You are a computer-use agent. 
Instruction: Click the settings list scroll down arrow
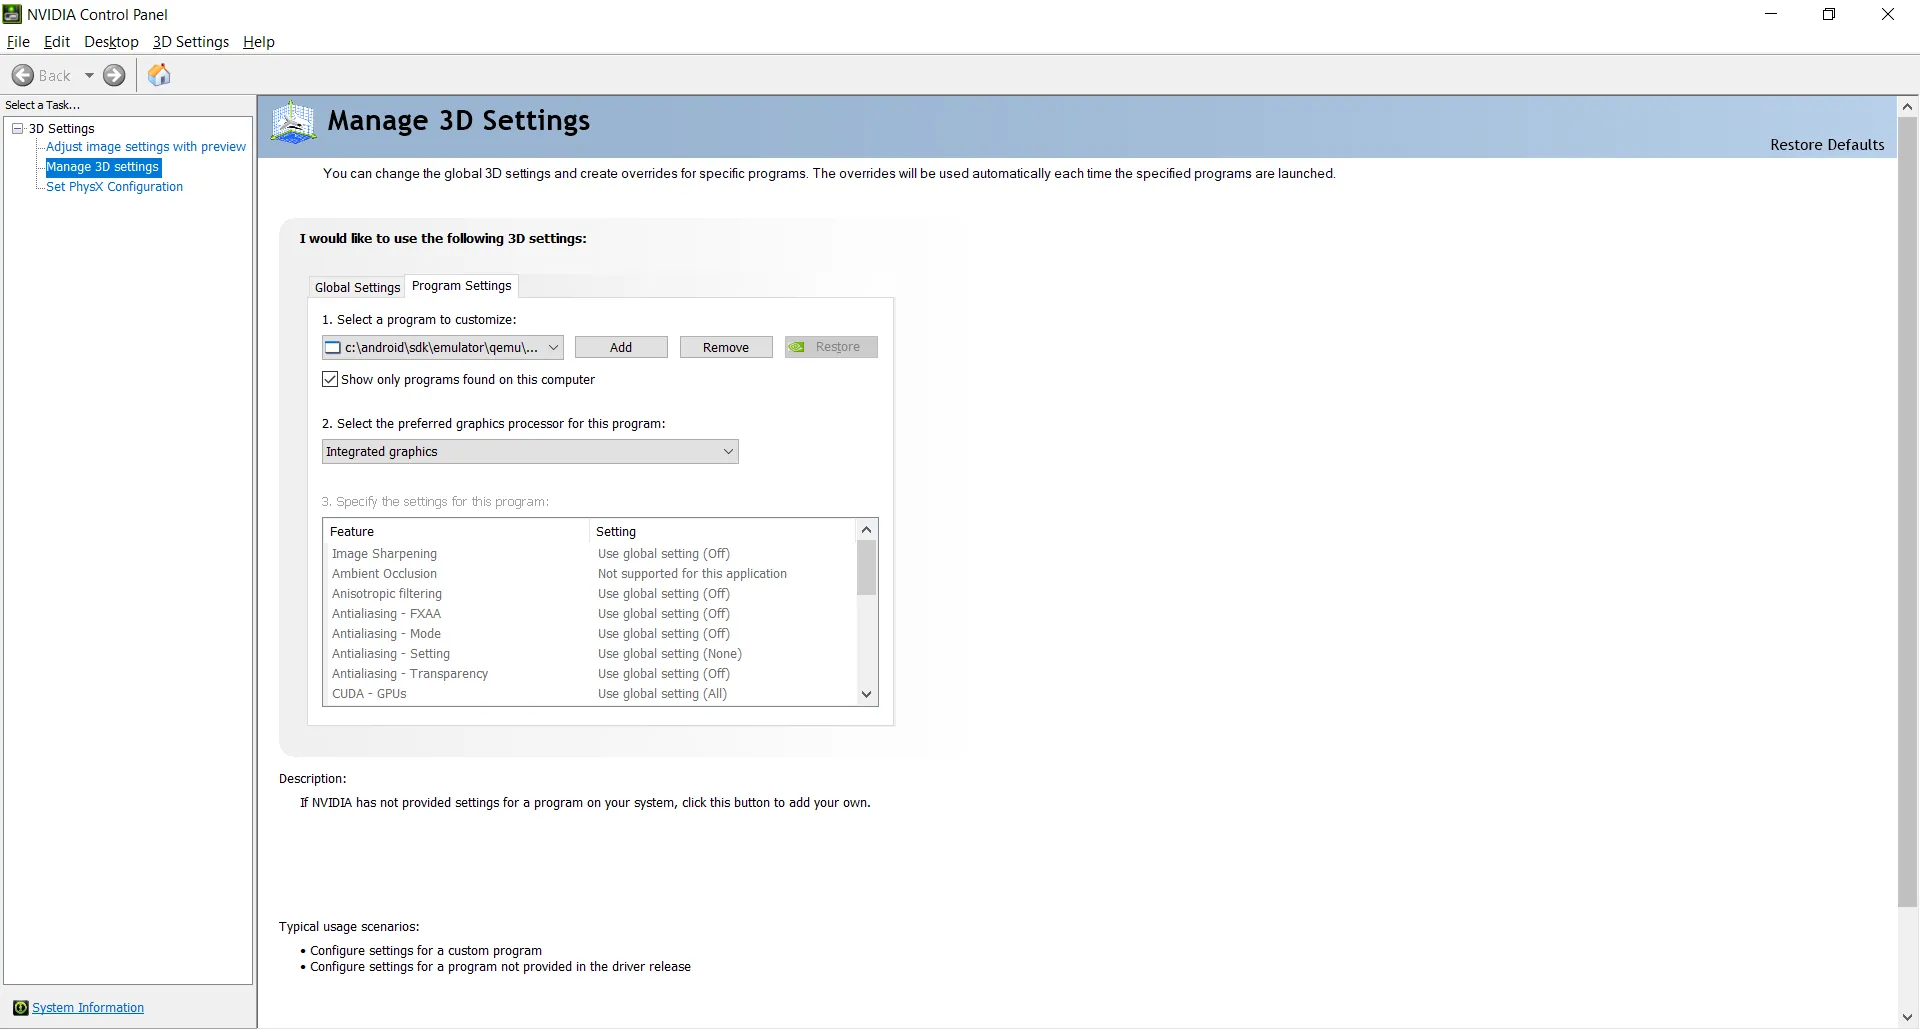[x=867, y=695]
